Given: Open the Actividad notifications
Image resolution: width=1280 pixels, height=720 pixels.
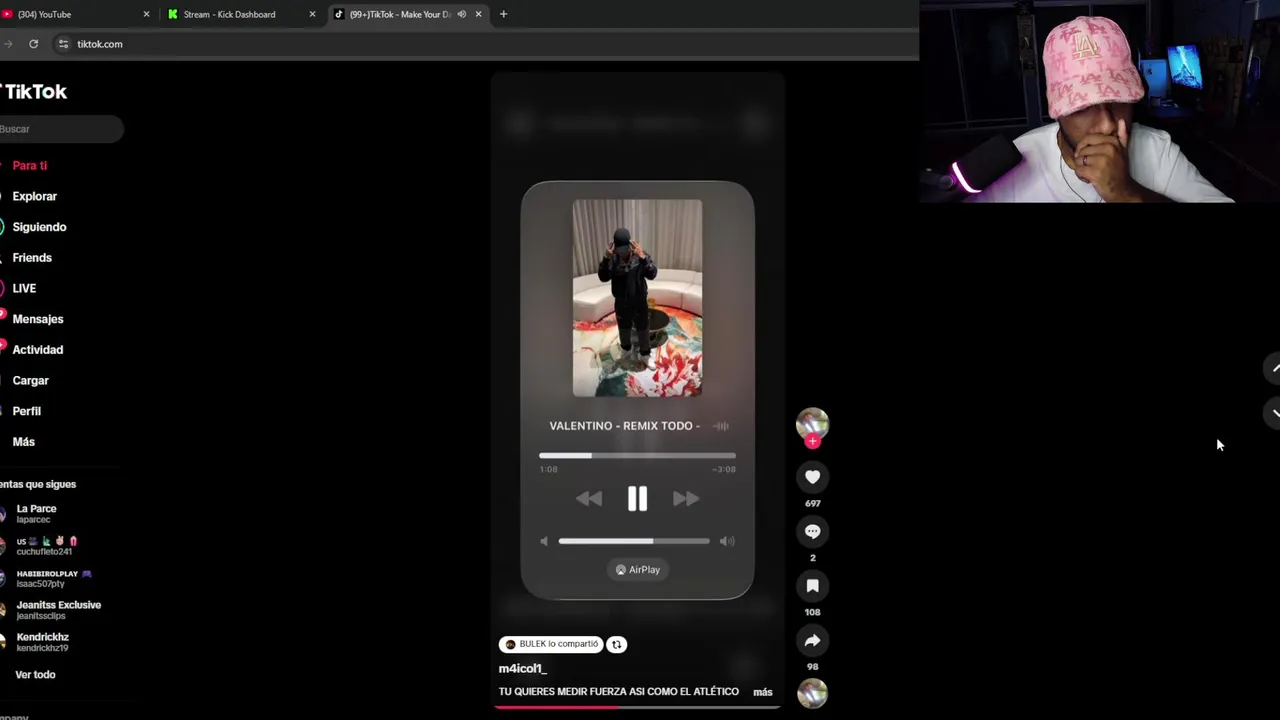Looking at the screenshot, I should [38, 350].
